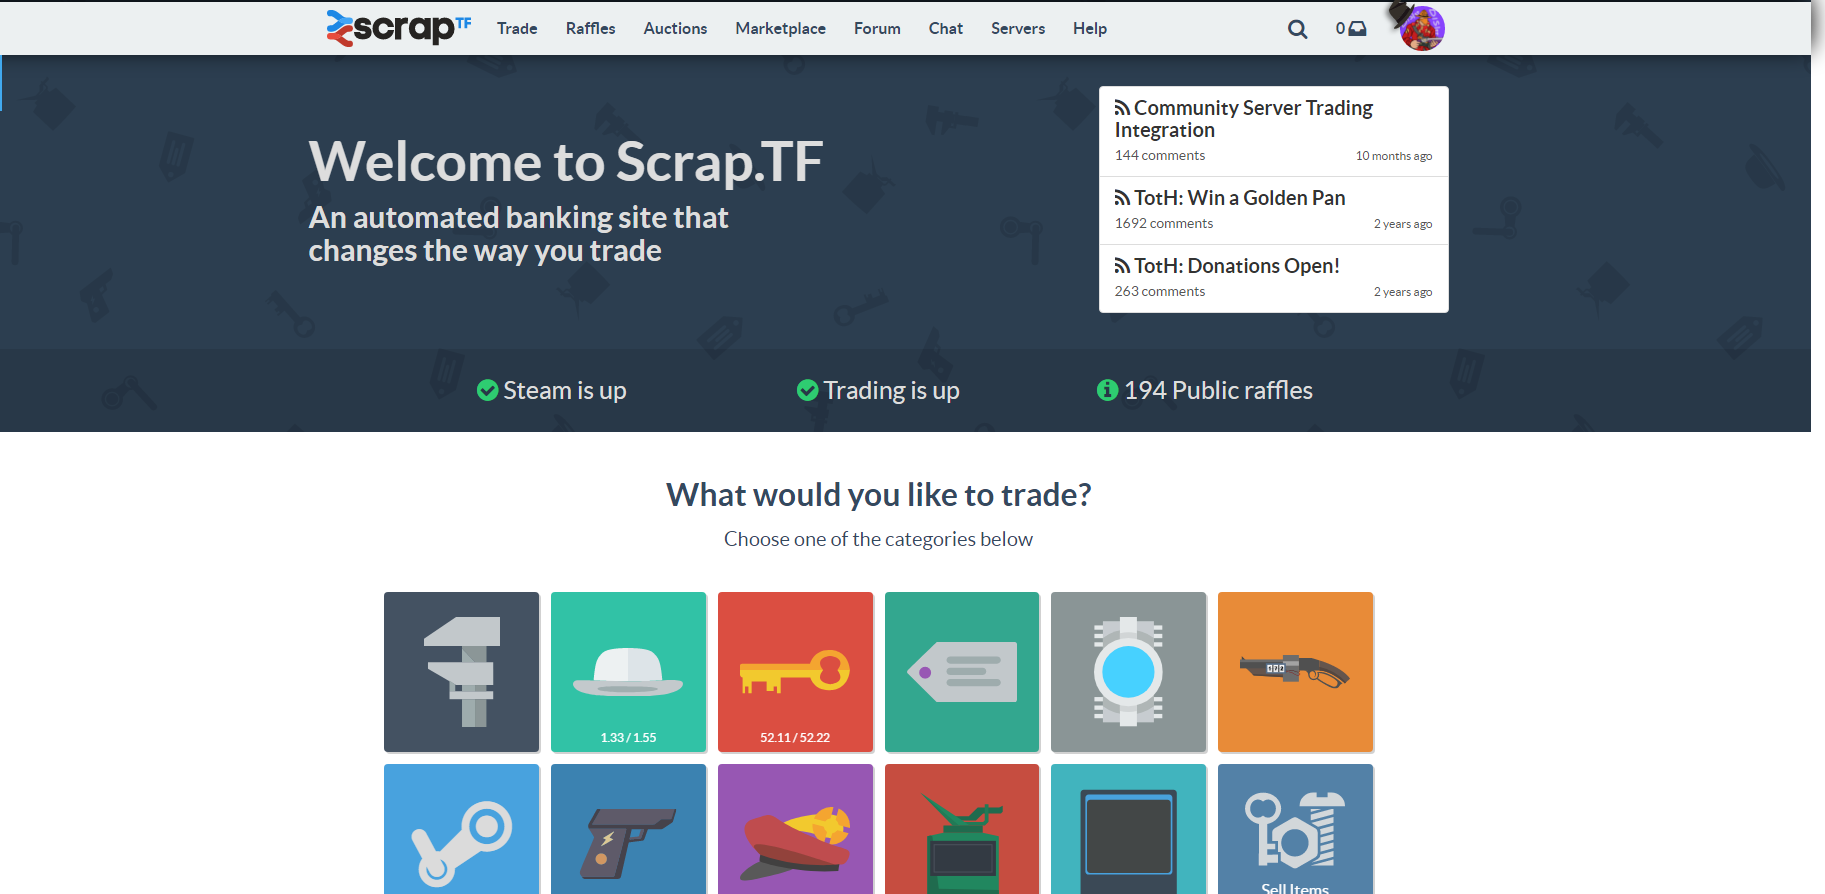Screen dimensions: 1825x894
Task: Select the hat tile showing 1.33 / 1.55
Action: click(629, 672)
